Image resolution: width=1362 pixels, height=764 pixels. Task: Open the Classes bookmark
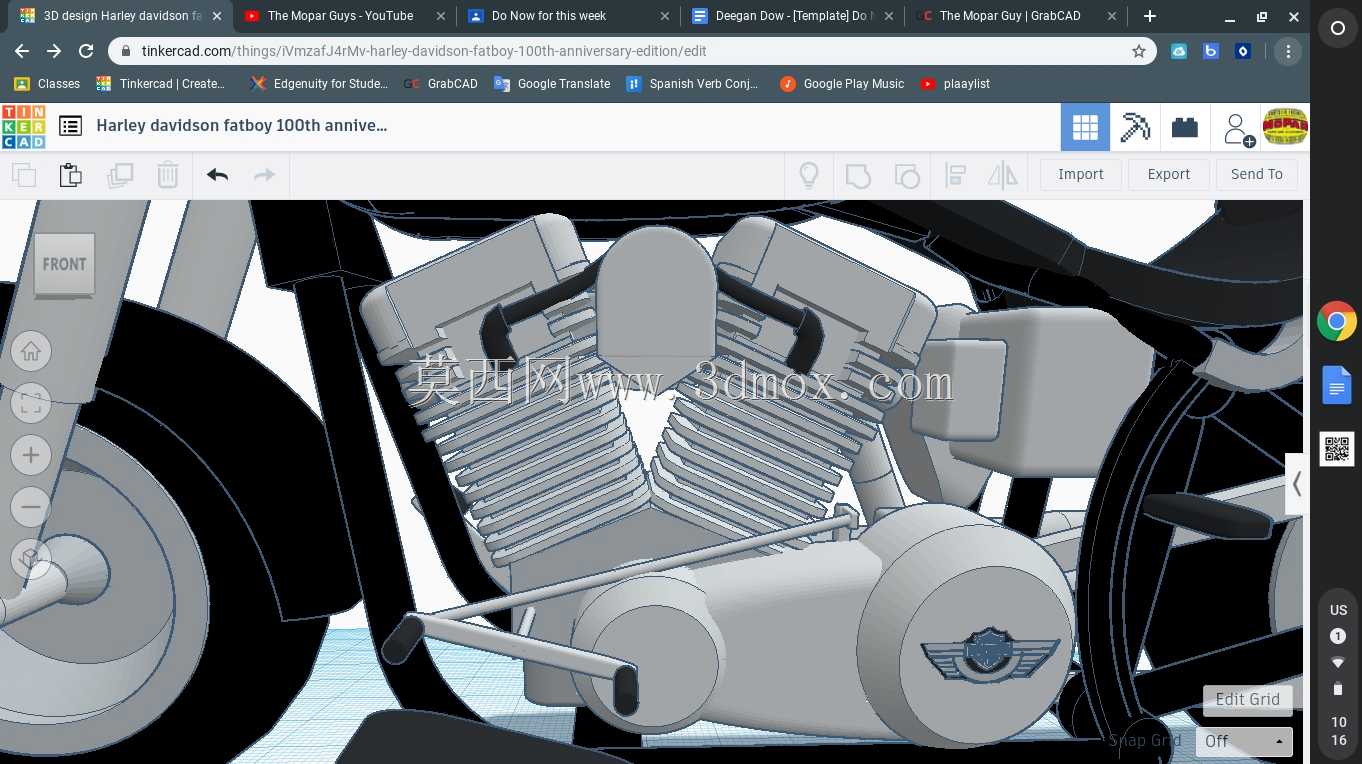pos(47,84)
